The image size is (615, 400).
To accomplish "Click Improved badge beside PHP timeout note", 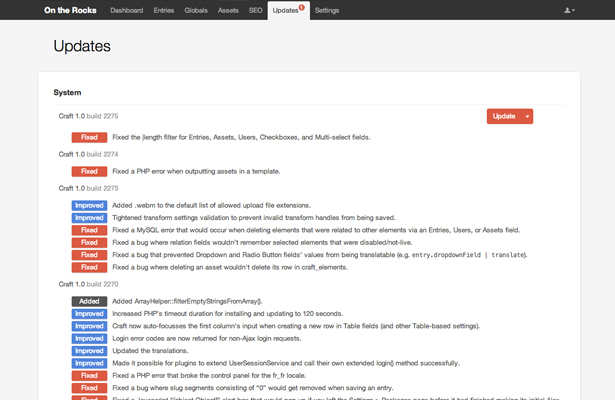I will click(89, 314).
